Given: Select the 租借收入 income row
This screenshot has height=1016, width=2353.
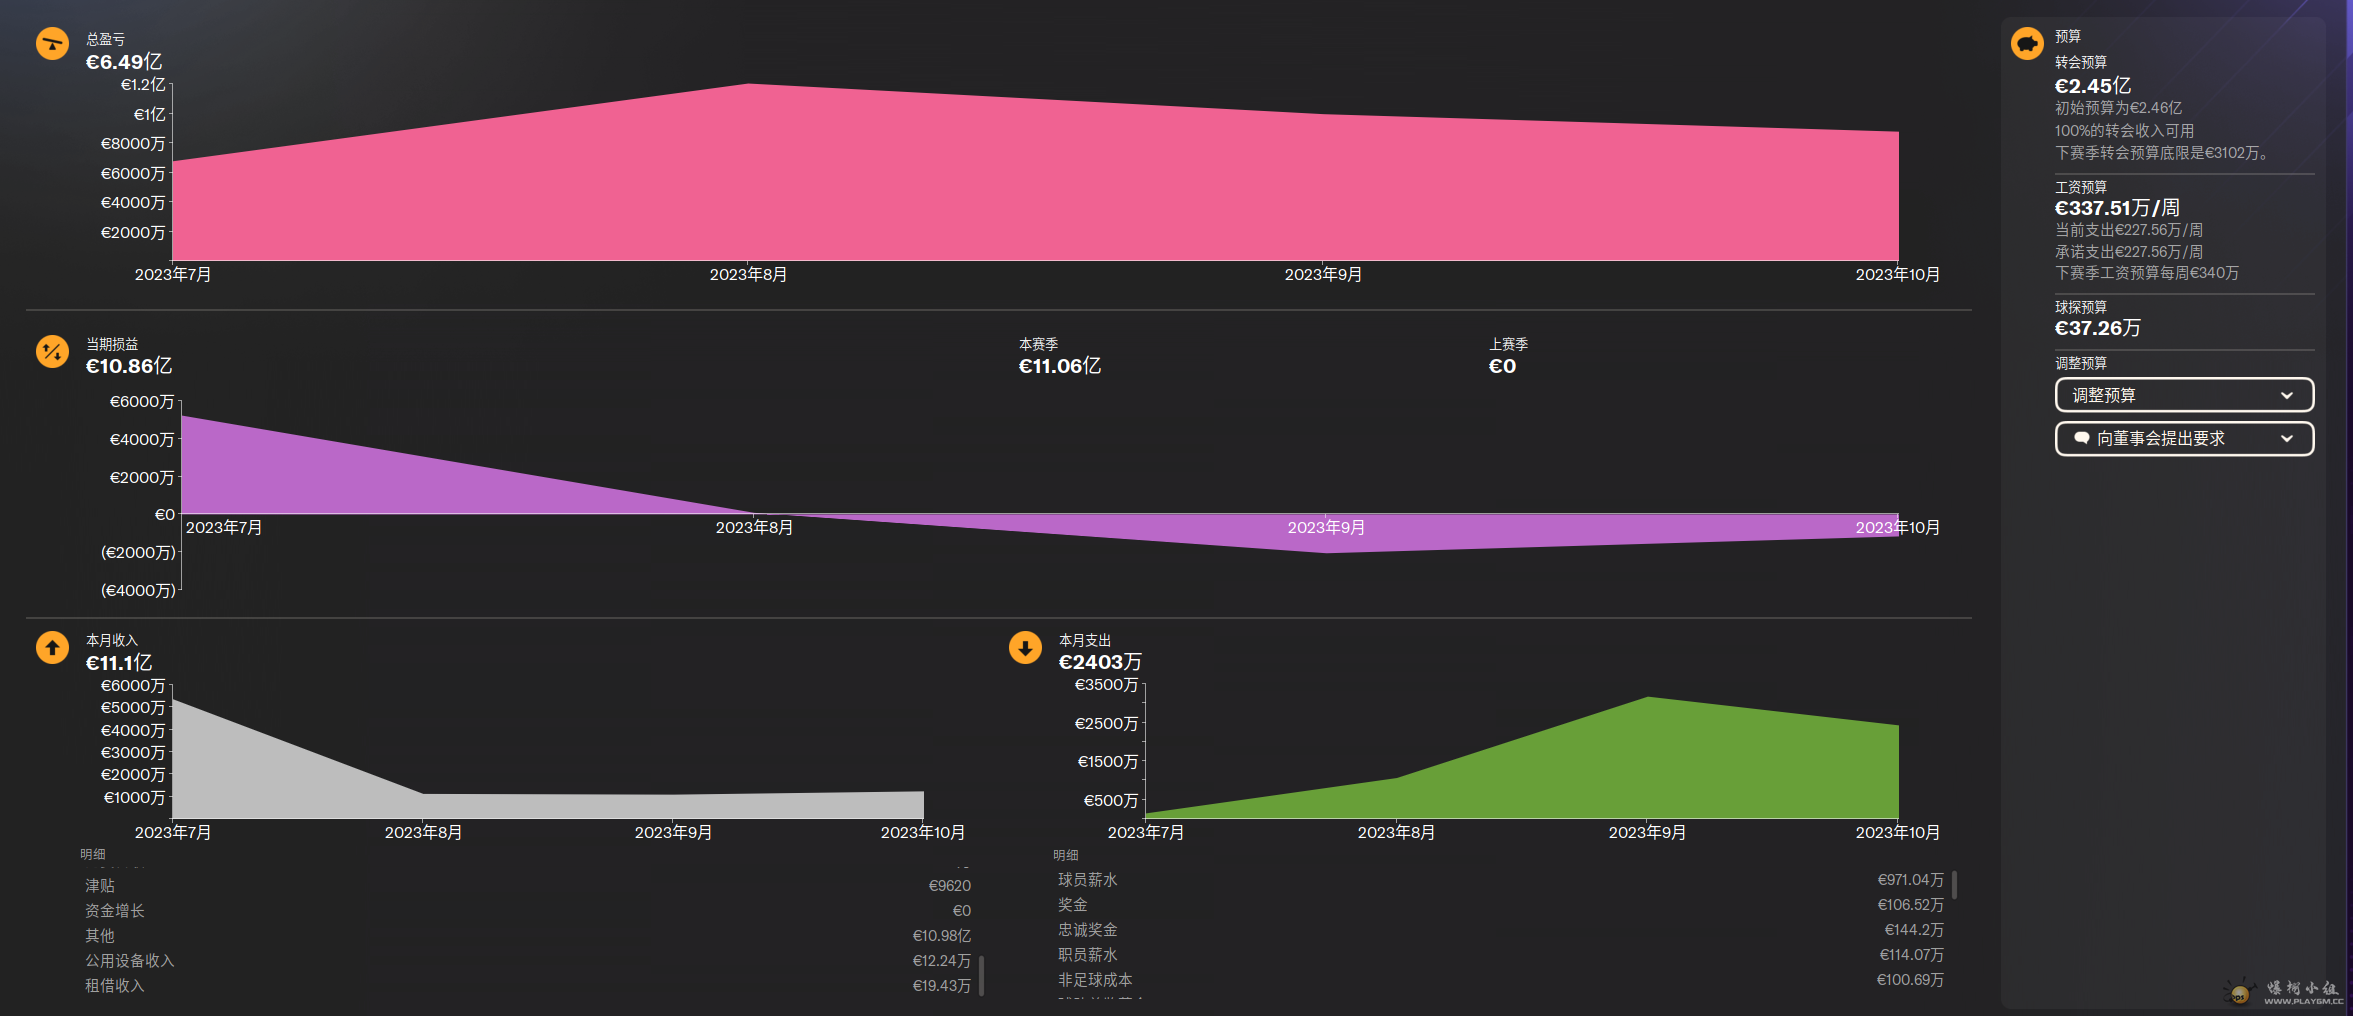Looking at the screenshot, I should tap(528, 986).
